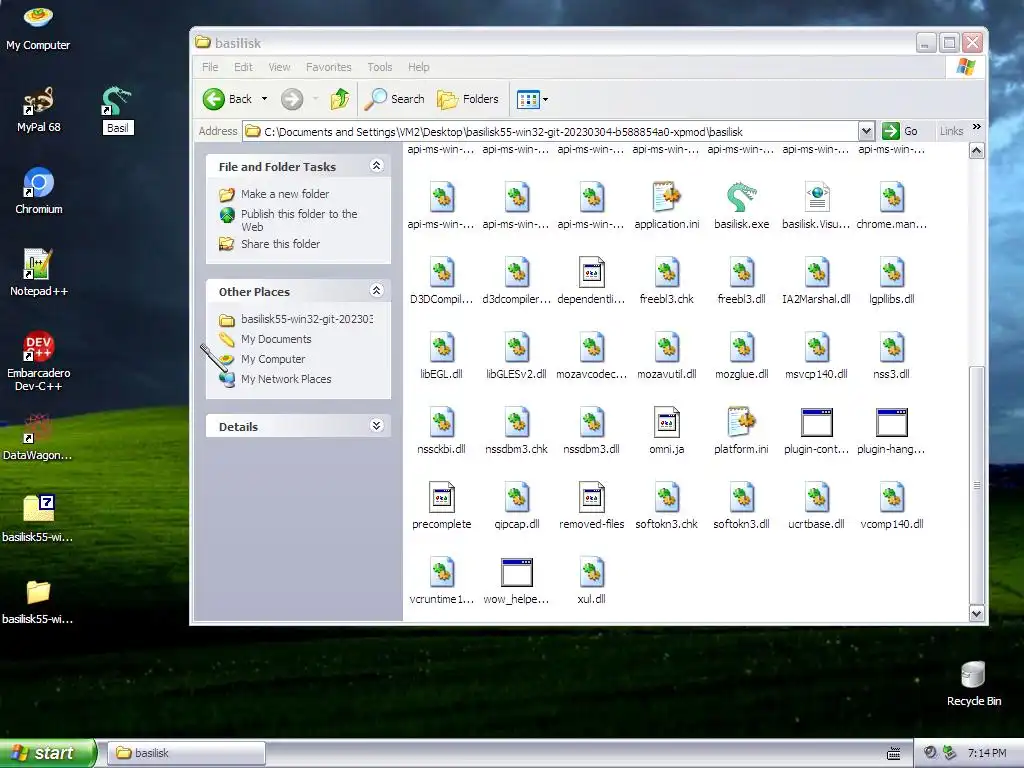Open My Network Places link

[x=286, y=379]
